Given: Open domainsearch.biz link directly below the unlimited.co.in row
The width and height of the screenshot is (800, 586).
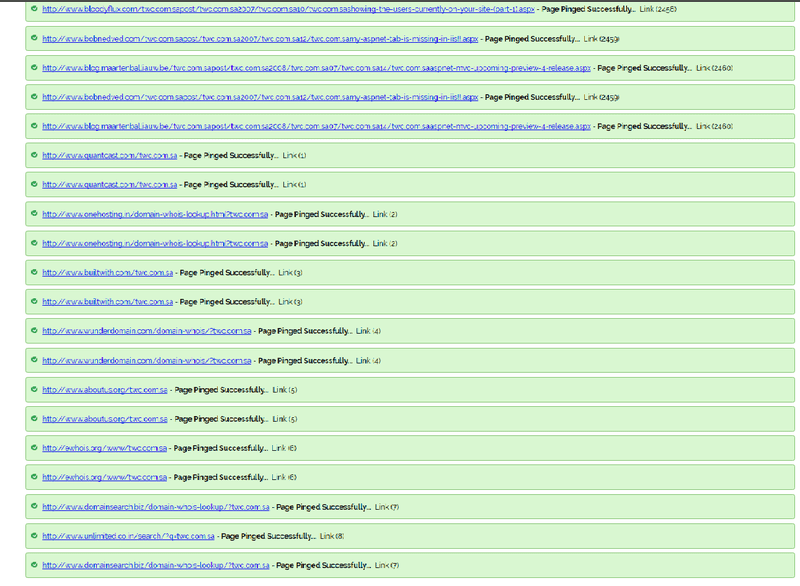Looking at the screenshot, I should coord(156,565).
